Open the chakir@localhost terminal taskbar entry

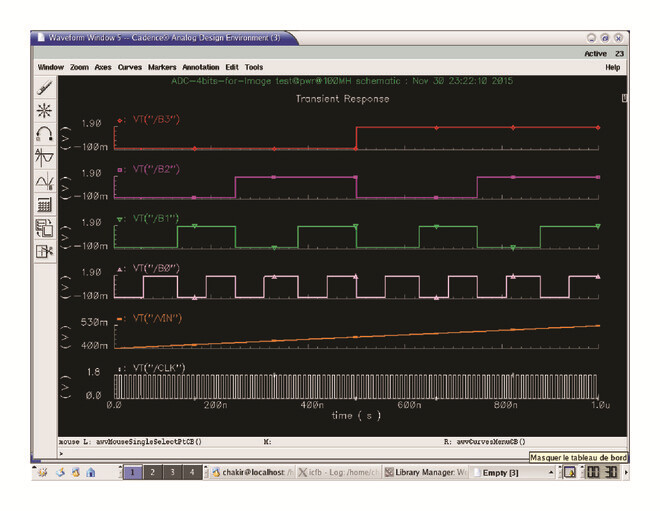pyautogui.click(x=253, y=473)
